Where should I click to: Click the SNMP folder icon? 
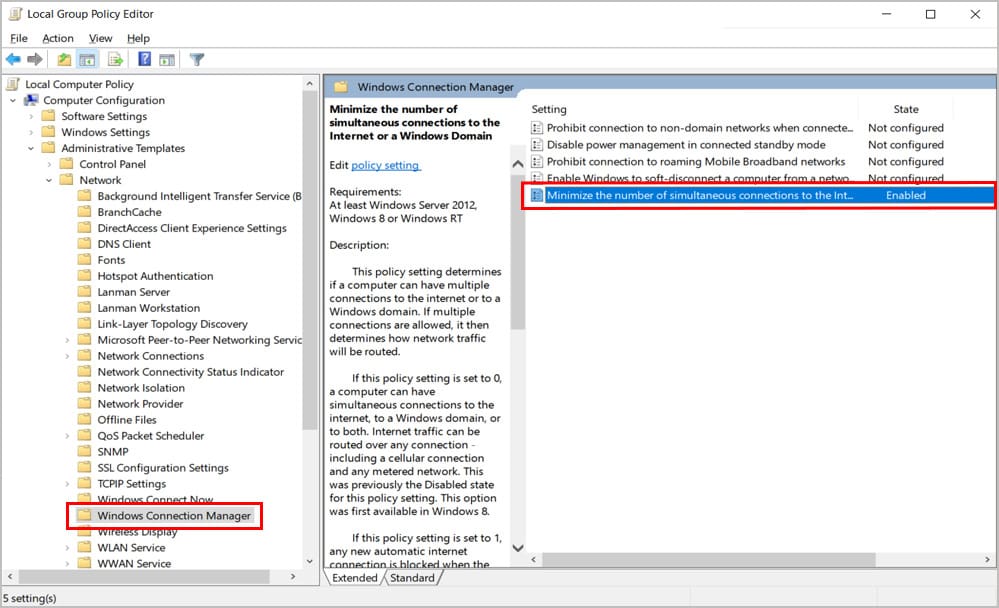(x=85, y=451)
